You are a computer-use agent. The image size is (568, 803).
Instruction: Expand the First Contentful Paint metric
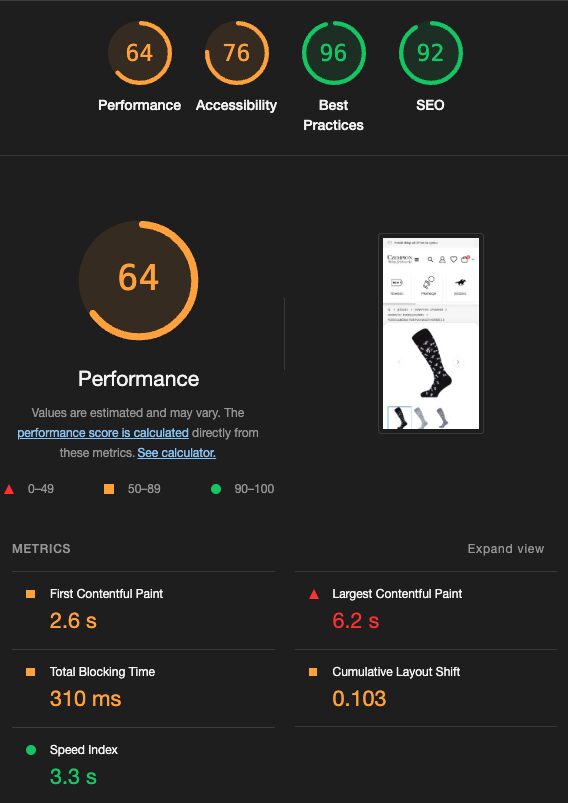tap(143, 610)
